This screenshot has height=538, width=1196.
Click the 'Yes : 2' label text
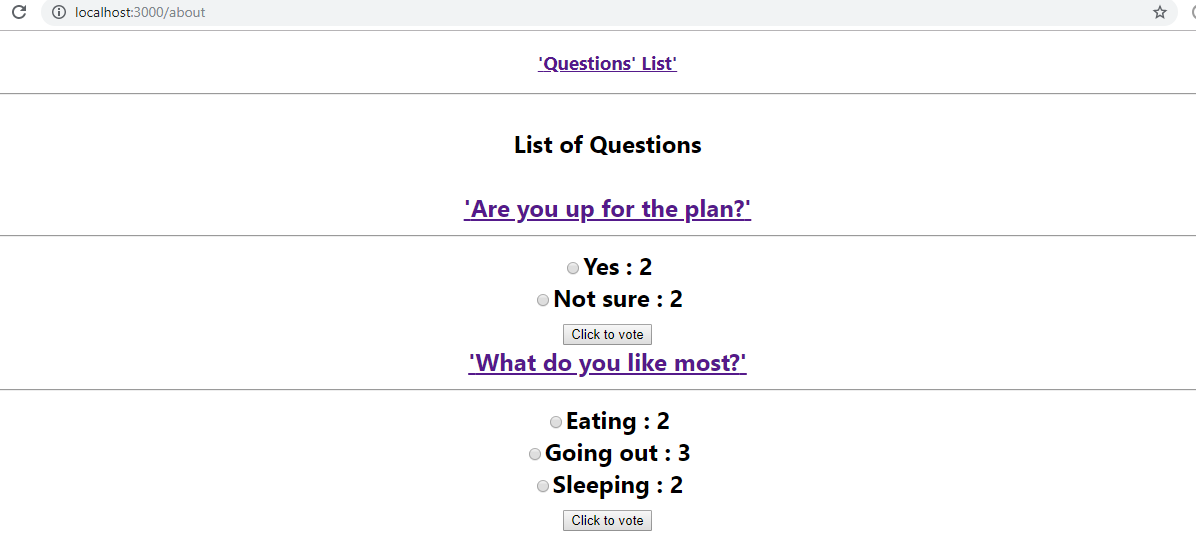coord(618,267)
